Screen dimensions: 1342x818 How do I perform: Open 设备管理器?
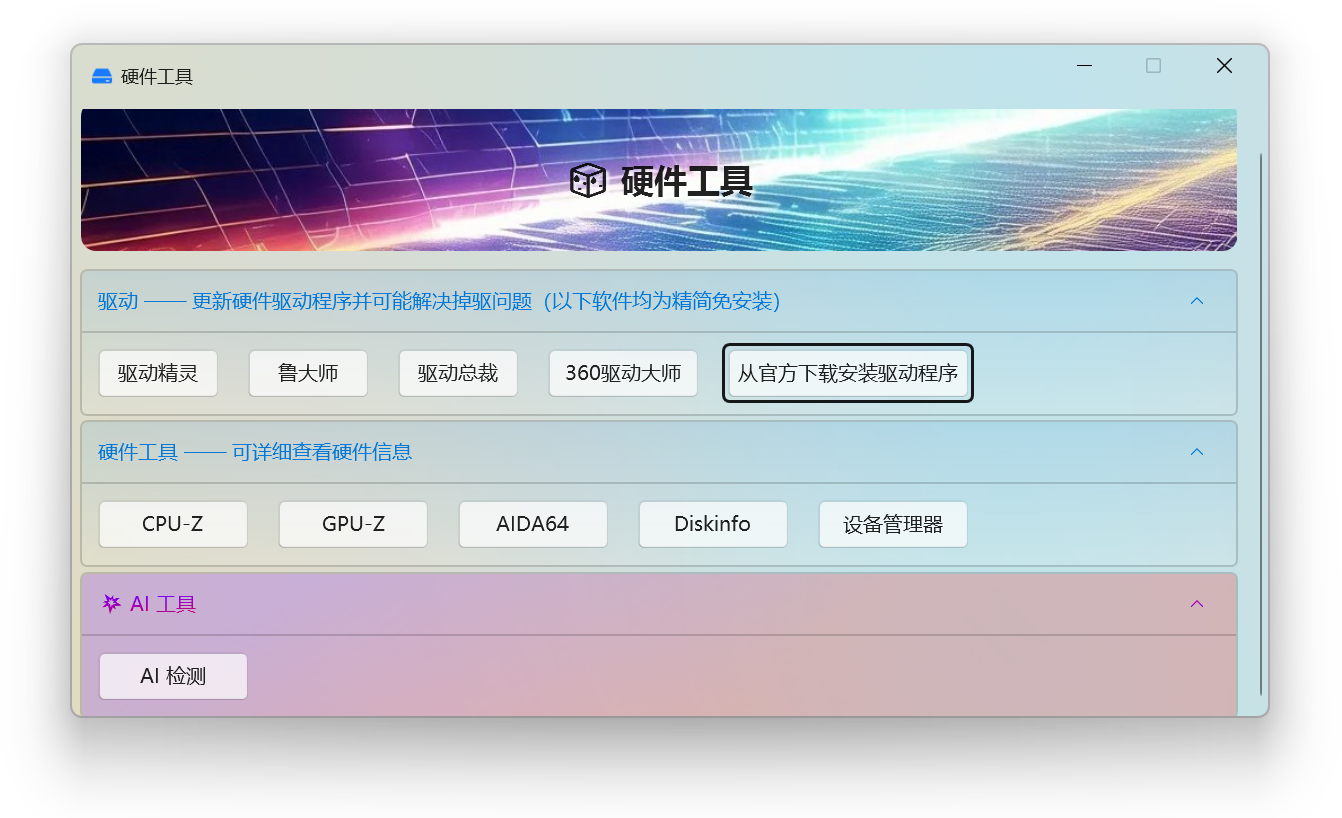(x=893, y=524)
